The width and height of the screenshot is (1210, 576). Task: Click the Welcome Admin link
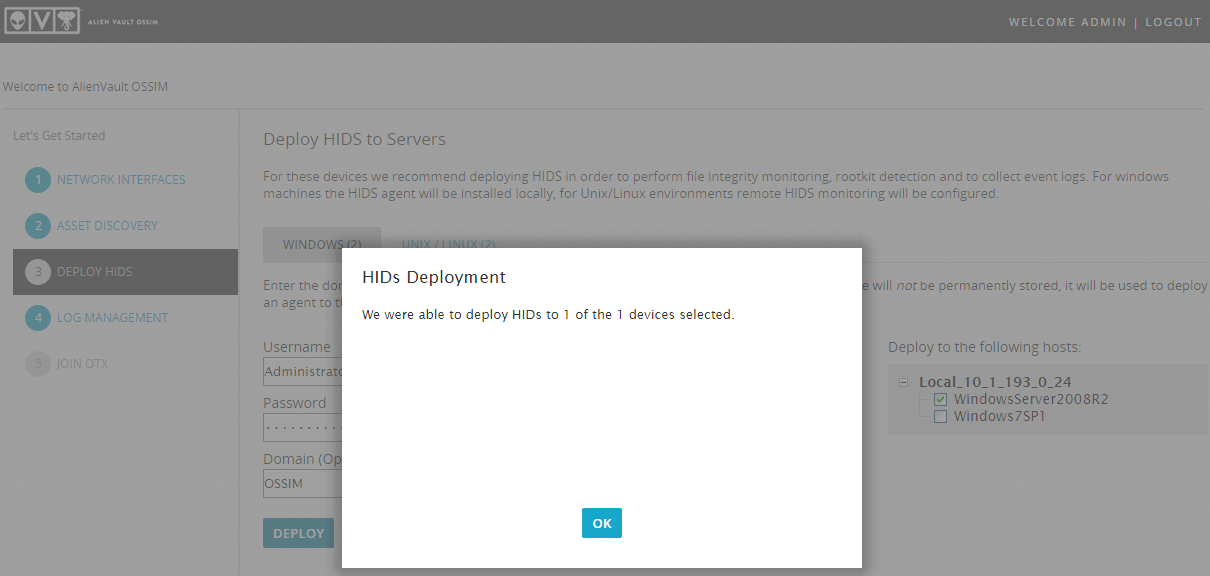coord(1067,22)
